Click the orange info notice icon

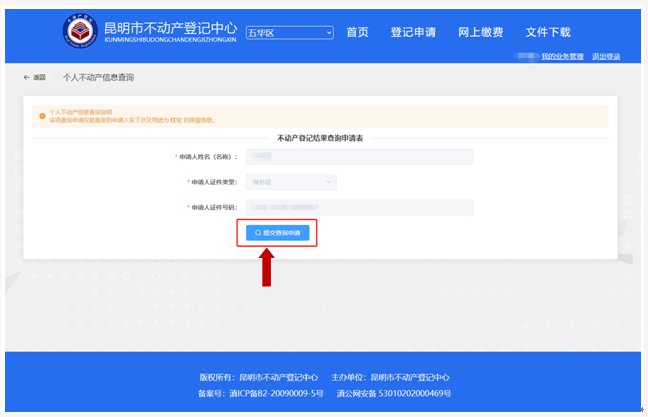pos(42,116)
